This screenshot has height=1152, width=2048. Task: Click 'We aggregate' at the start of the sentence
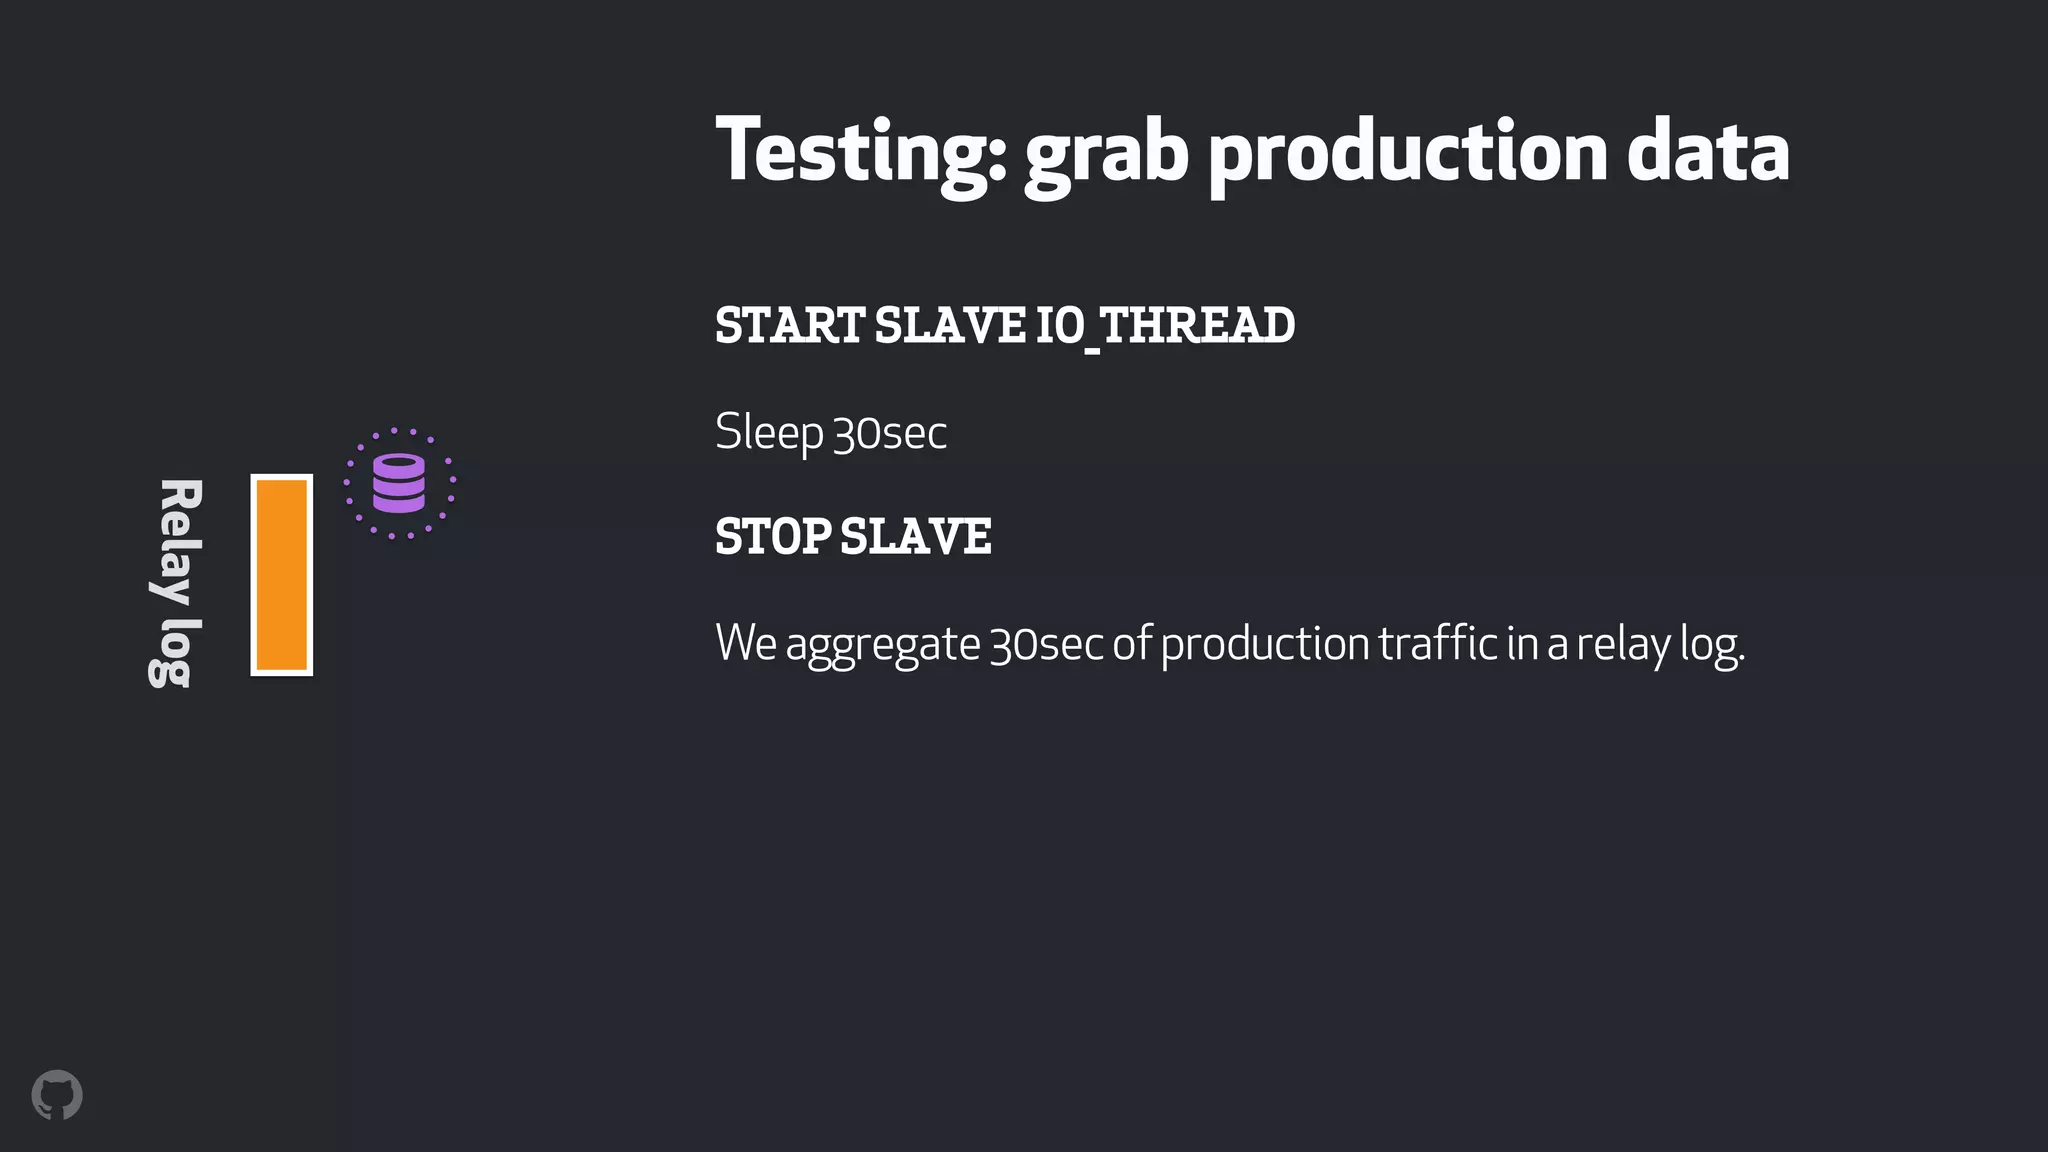click(x=848, y=644)
